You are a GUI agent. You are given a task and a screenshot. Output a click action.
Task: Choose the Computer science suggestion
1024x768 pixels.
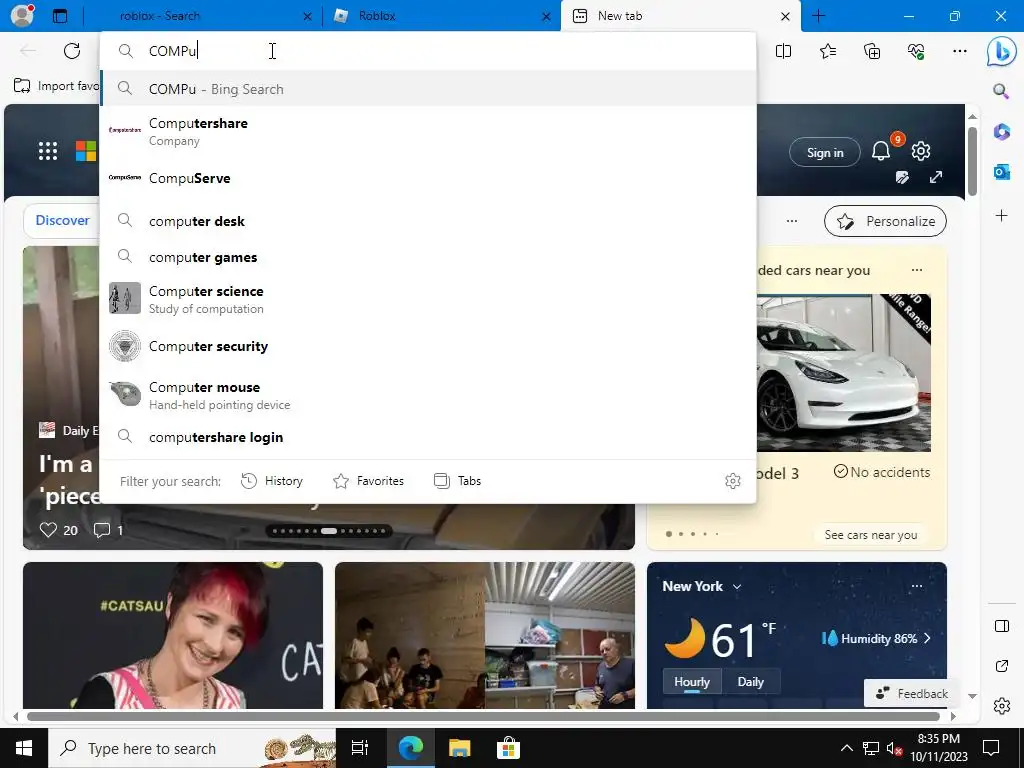428,299
